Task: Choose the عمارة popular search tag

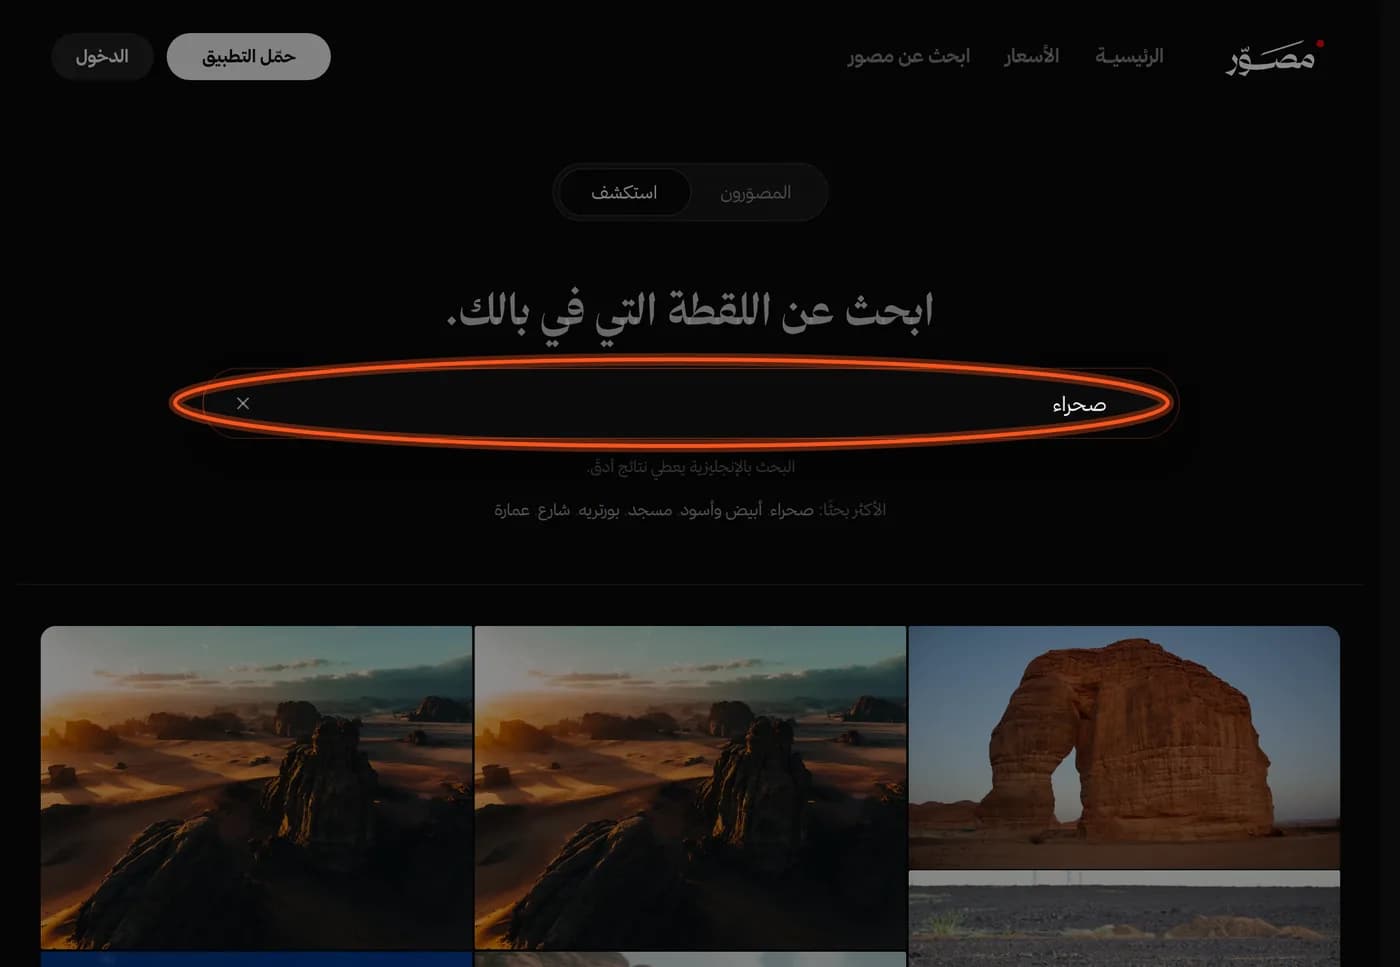Action: coord(512,510)
